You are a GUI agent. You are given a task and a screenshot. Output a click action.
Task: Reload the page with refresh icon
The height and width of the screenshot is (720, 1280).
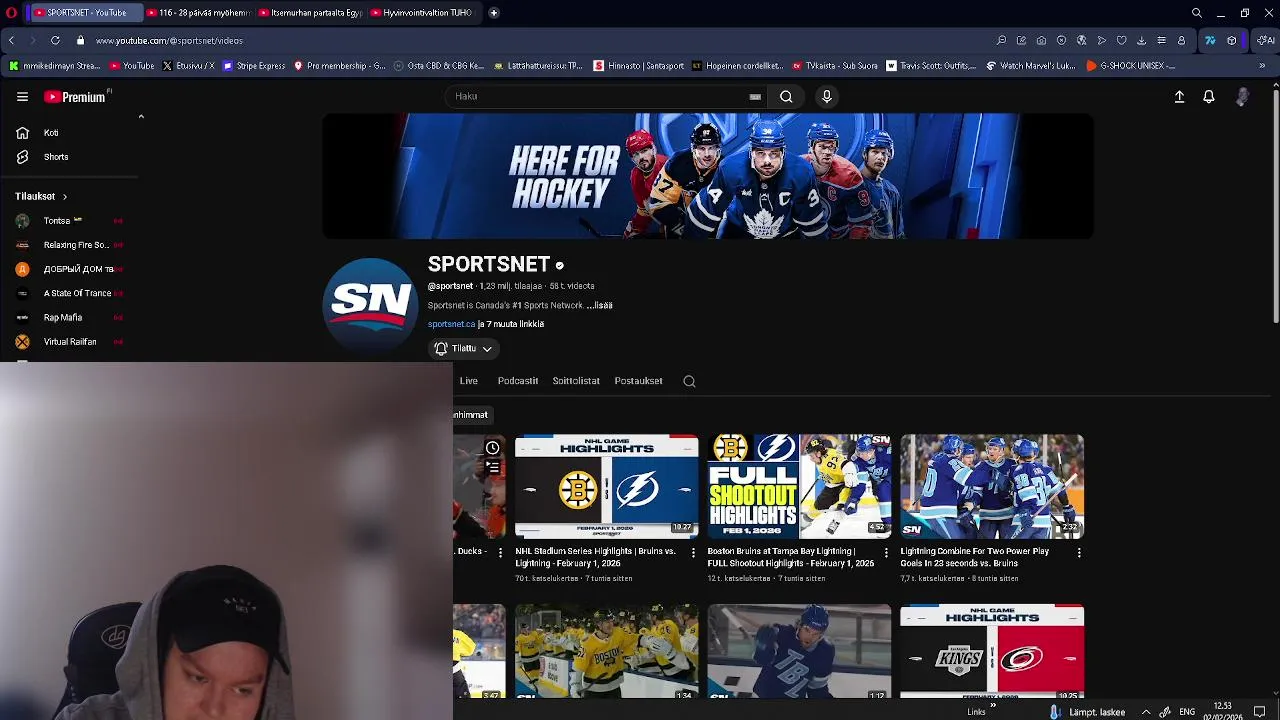[55, 41]
